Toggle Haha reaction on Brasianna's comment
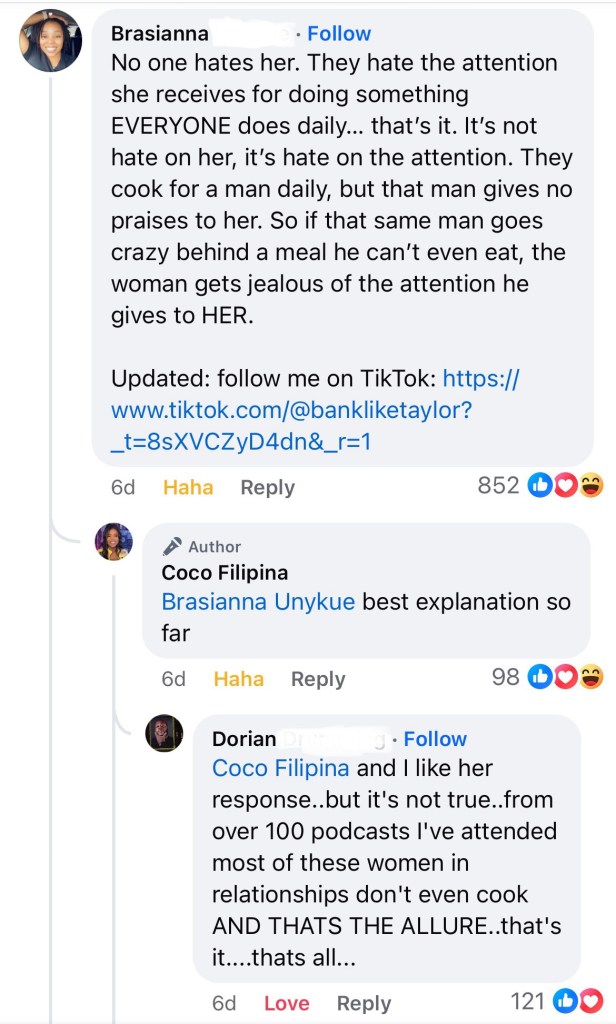The image size is (616, 1024). (x=188, y=487)
